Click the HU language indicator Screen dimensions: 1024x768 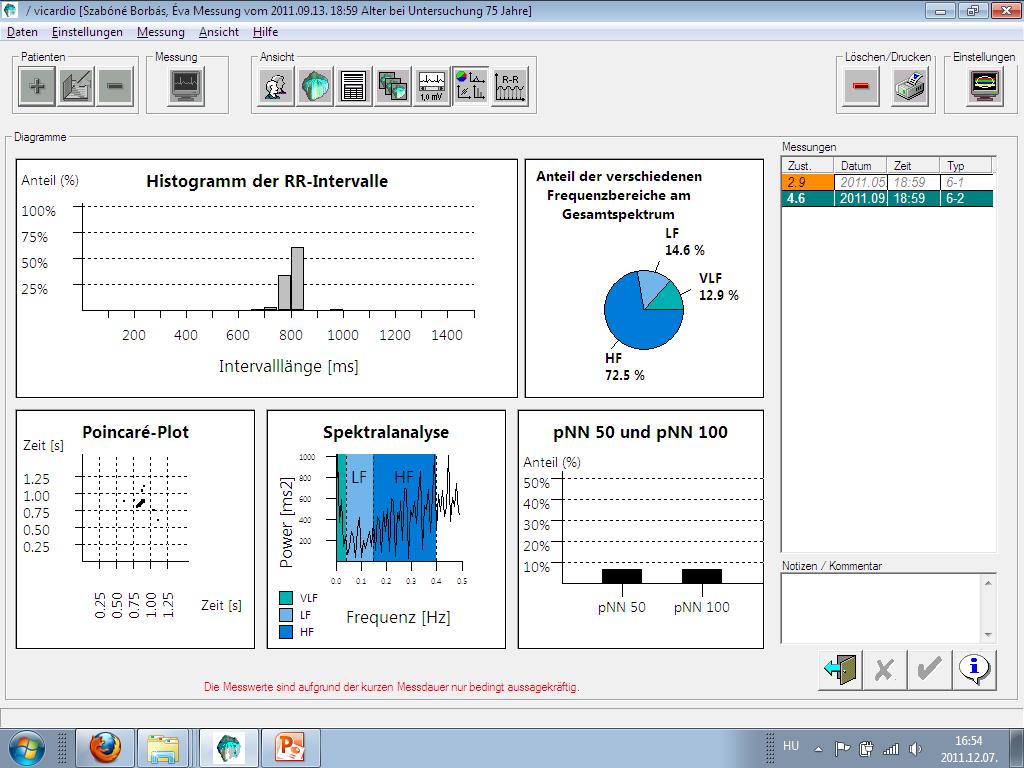click(791, 746)
